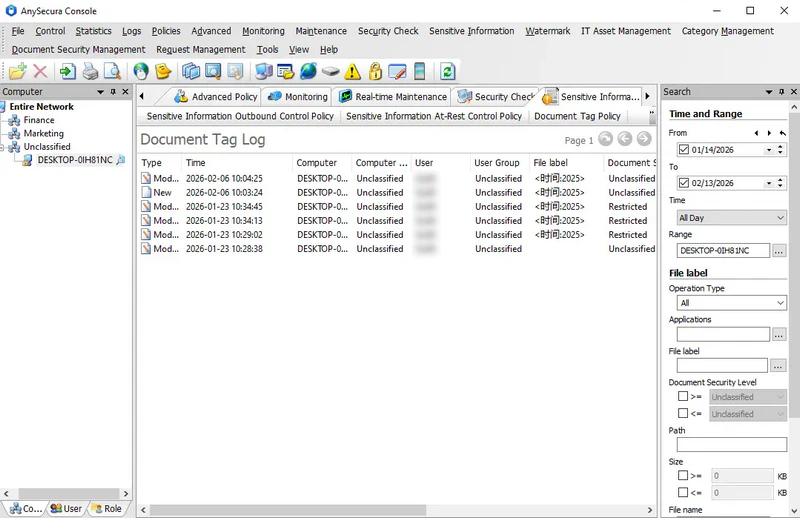Click the yellow warning triangle icon
Viewport: 800px width, 518px height.
pos(353,71)
